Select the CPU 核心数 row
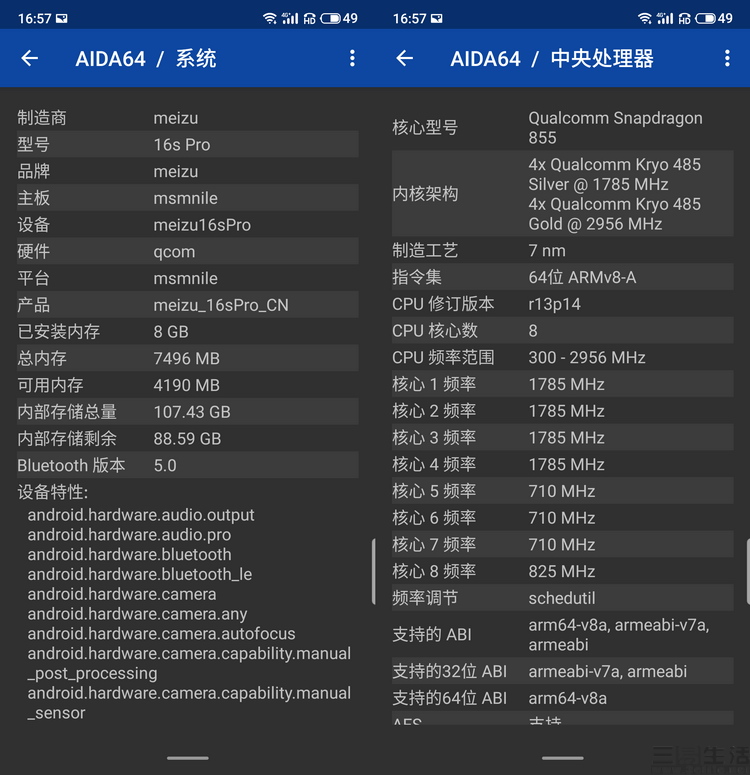Image resolution: width=750 pixels, height=775 pixels. [x=563, y=330]
